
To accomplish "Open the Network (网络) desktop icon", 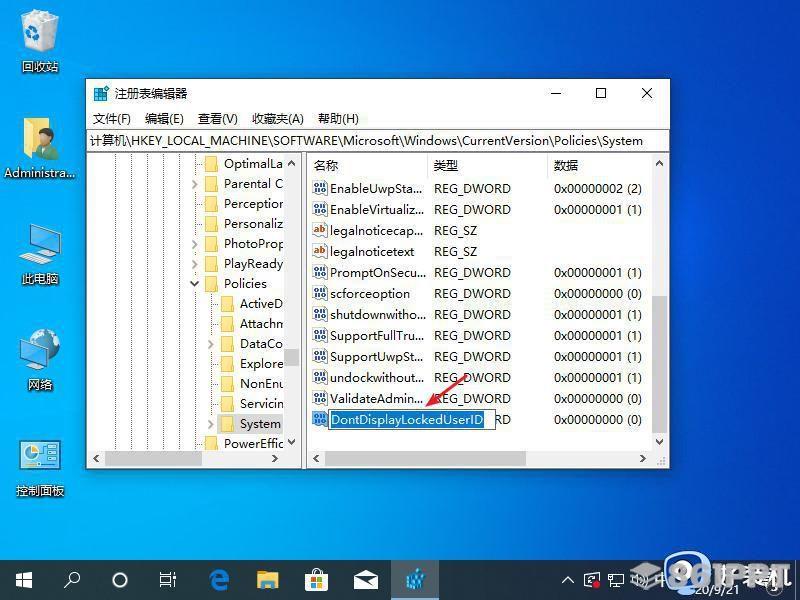I will [x=40, y=360].
